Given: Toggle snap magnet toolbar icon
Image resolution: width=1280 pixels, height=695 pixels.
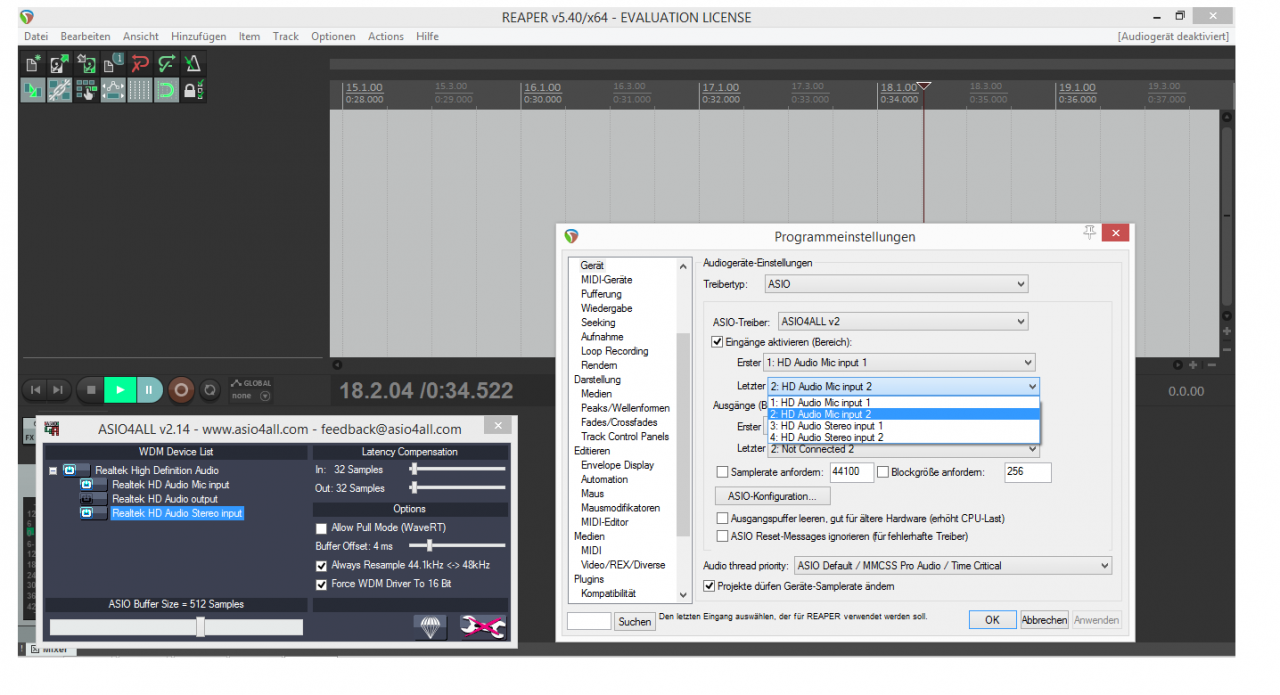Looking at the screenshot, I should coord(167,90).
